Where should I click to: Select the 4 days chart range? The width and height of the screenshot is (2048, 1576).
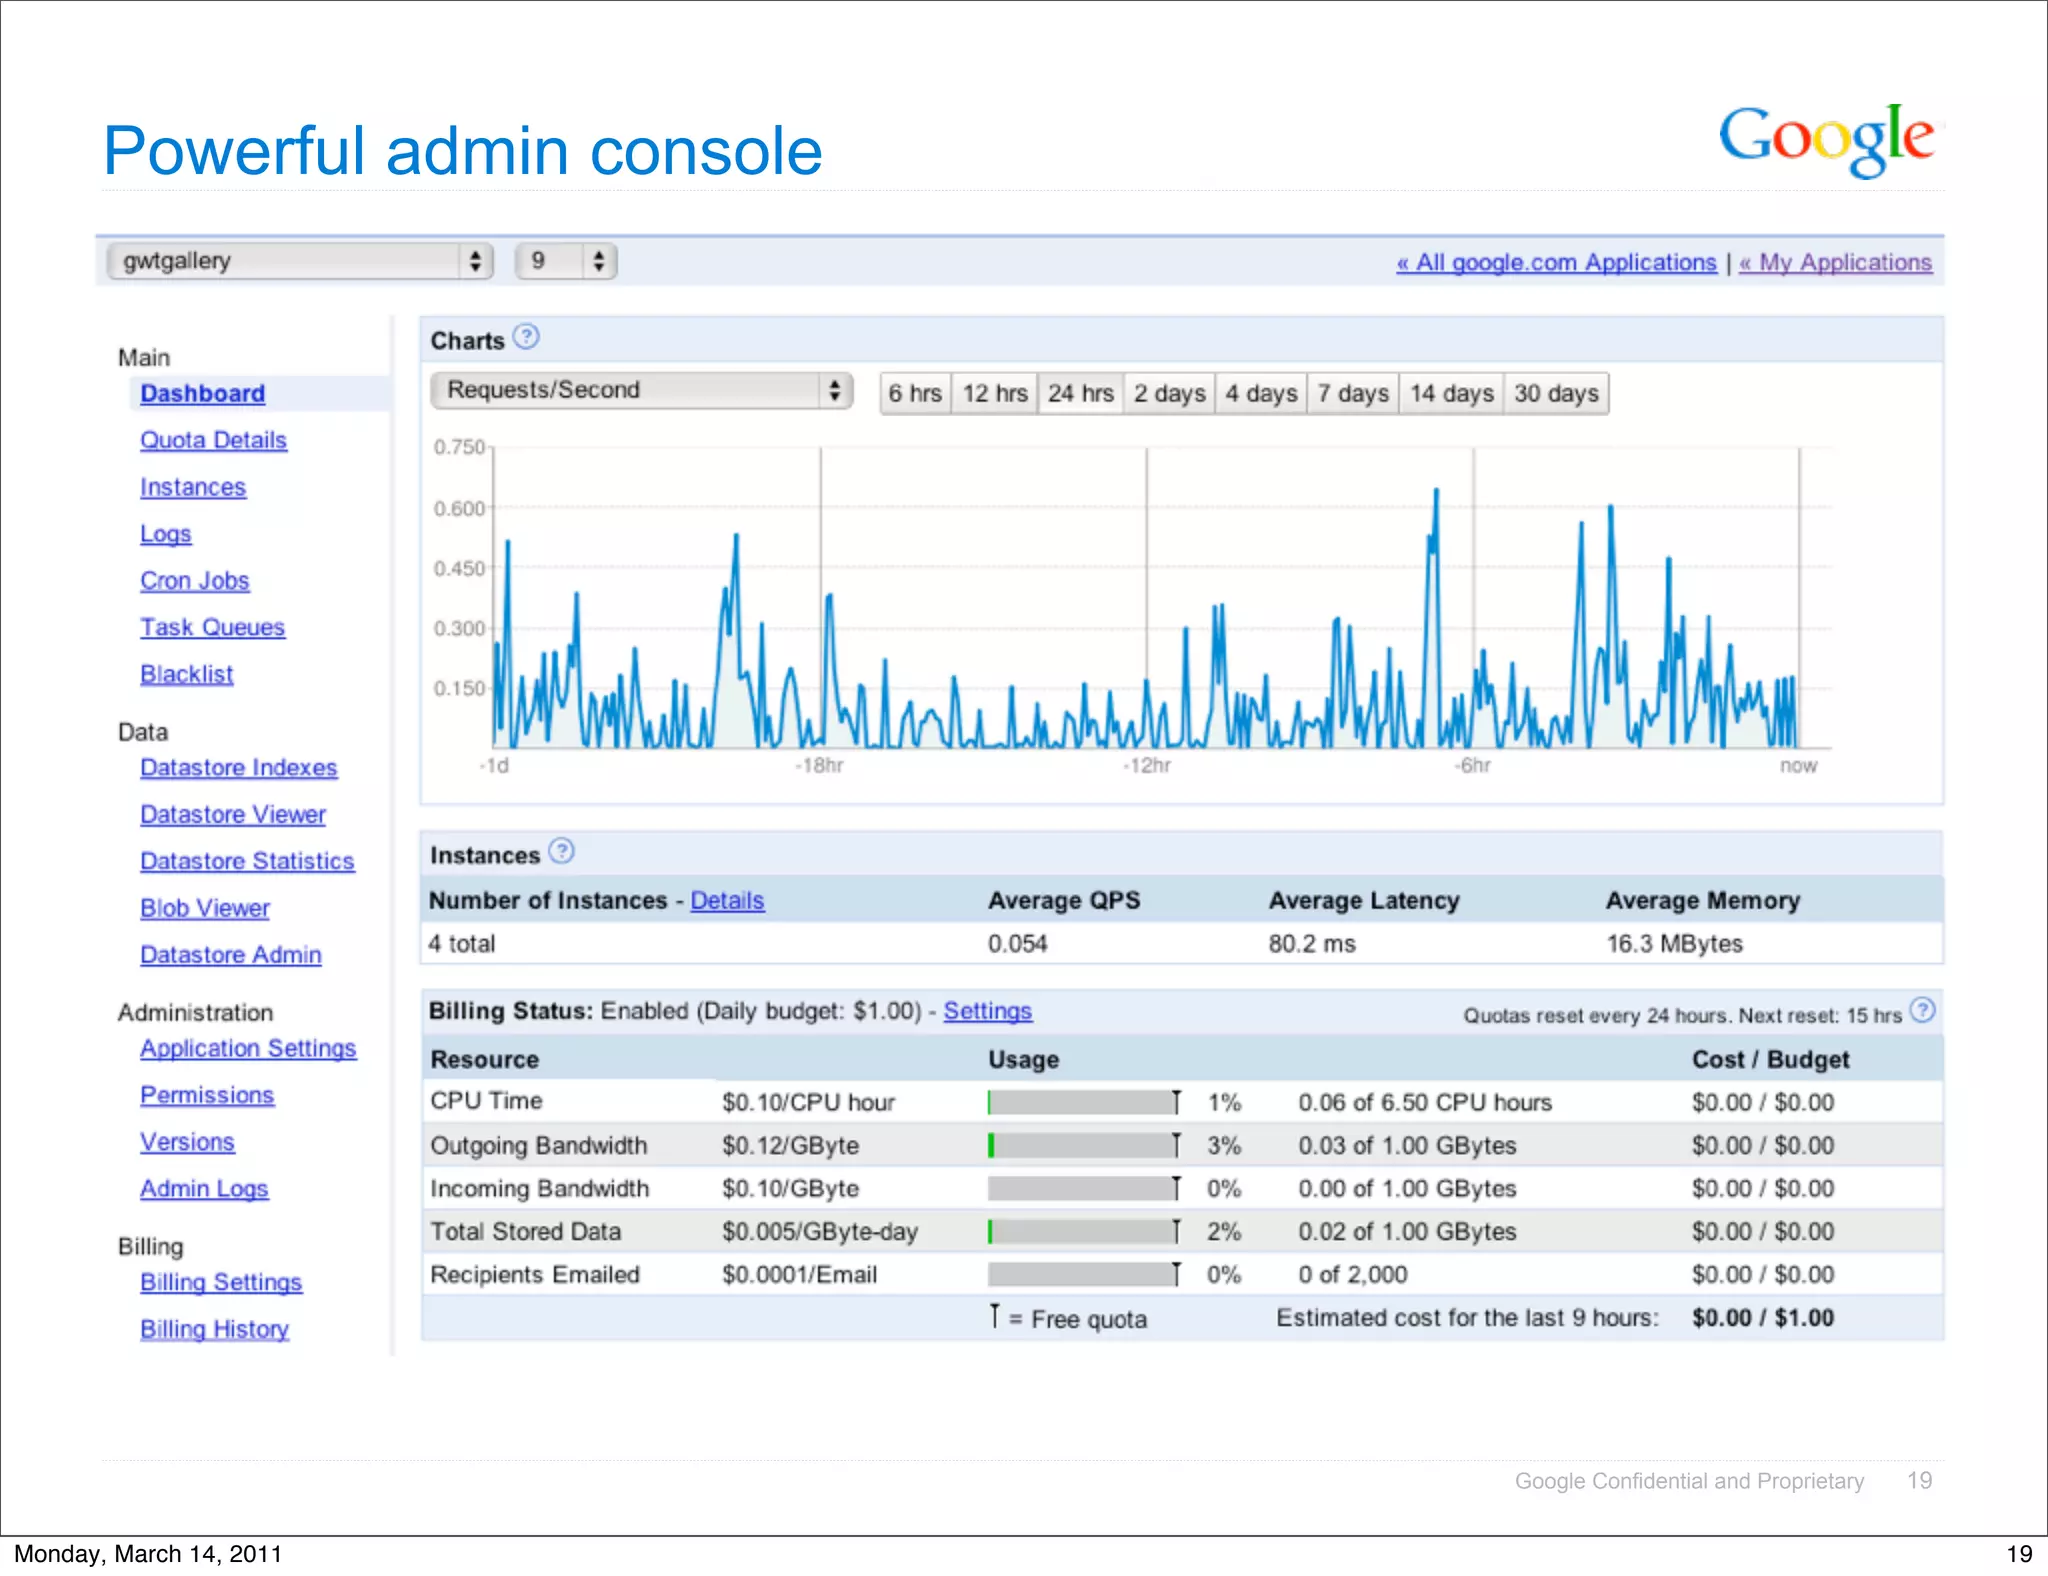(1261, 393)
